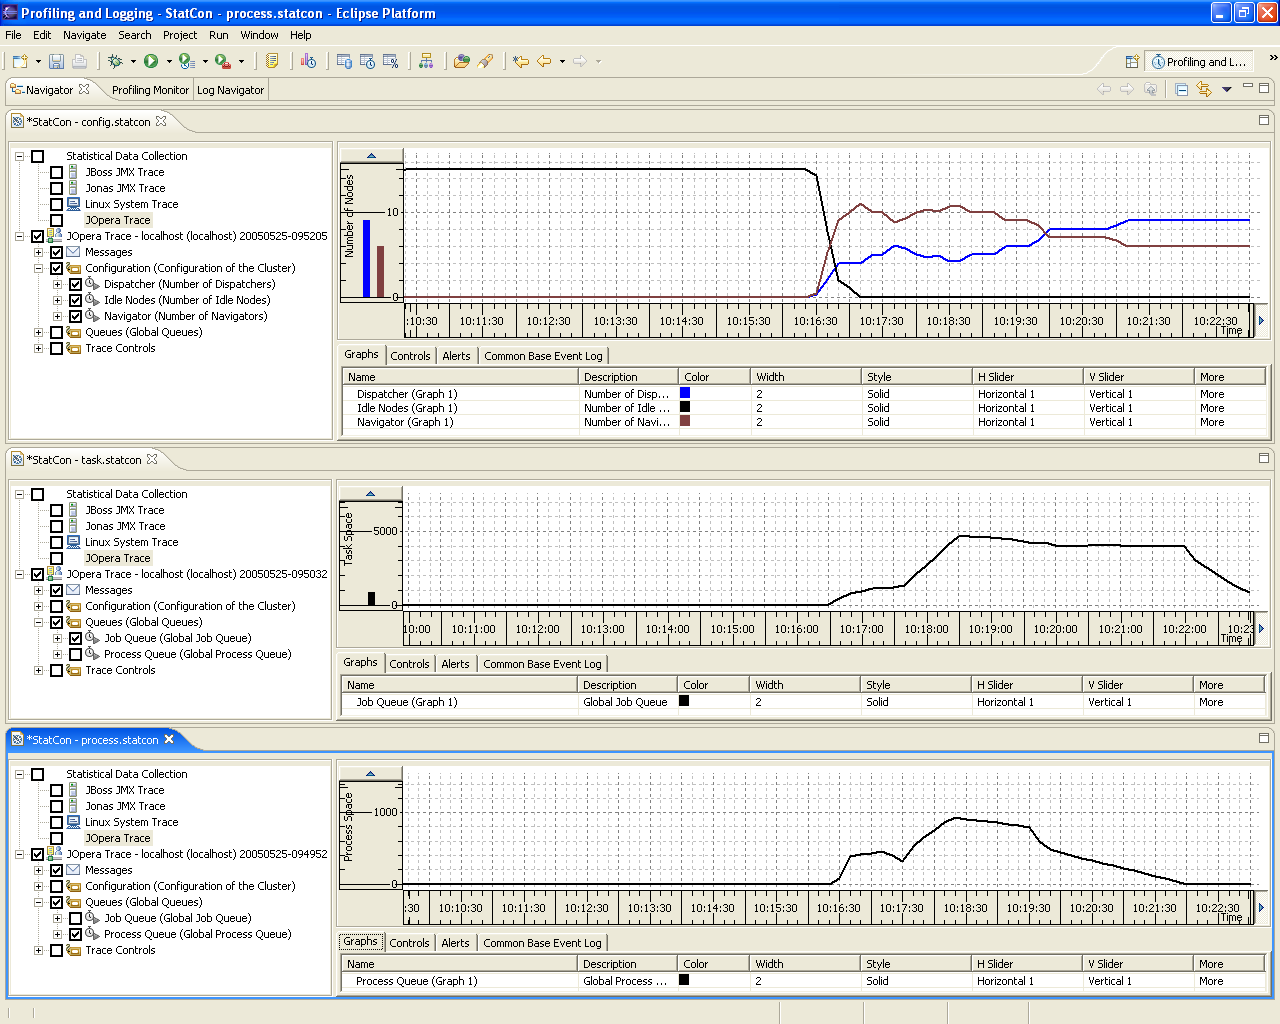Check Job Queue checkbox in process.statcon tree
This screenshot has width=1280, height=1024.
[x=75, y=918]
